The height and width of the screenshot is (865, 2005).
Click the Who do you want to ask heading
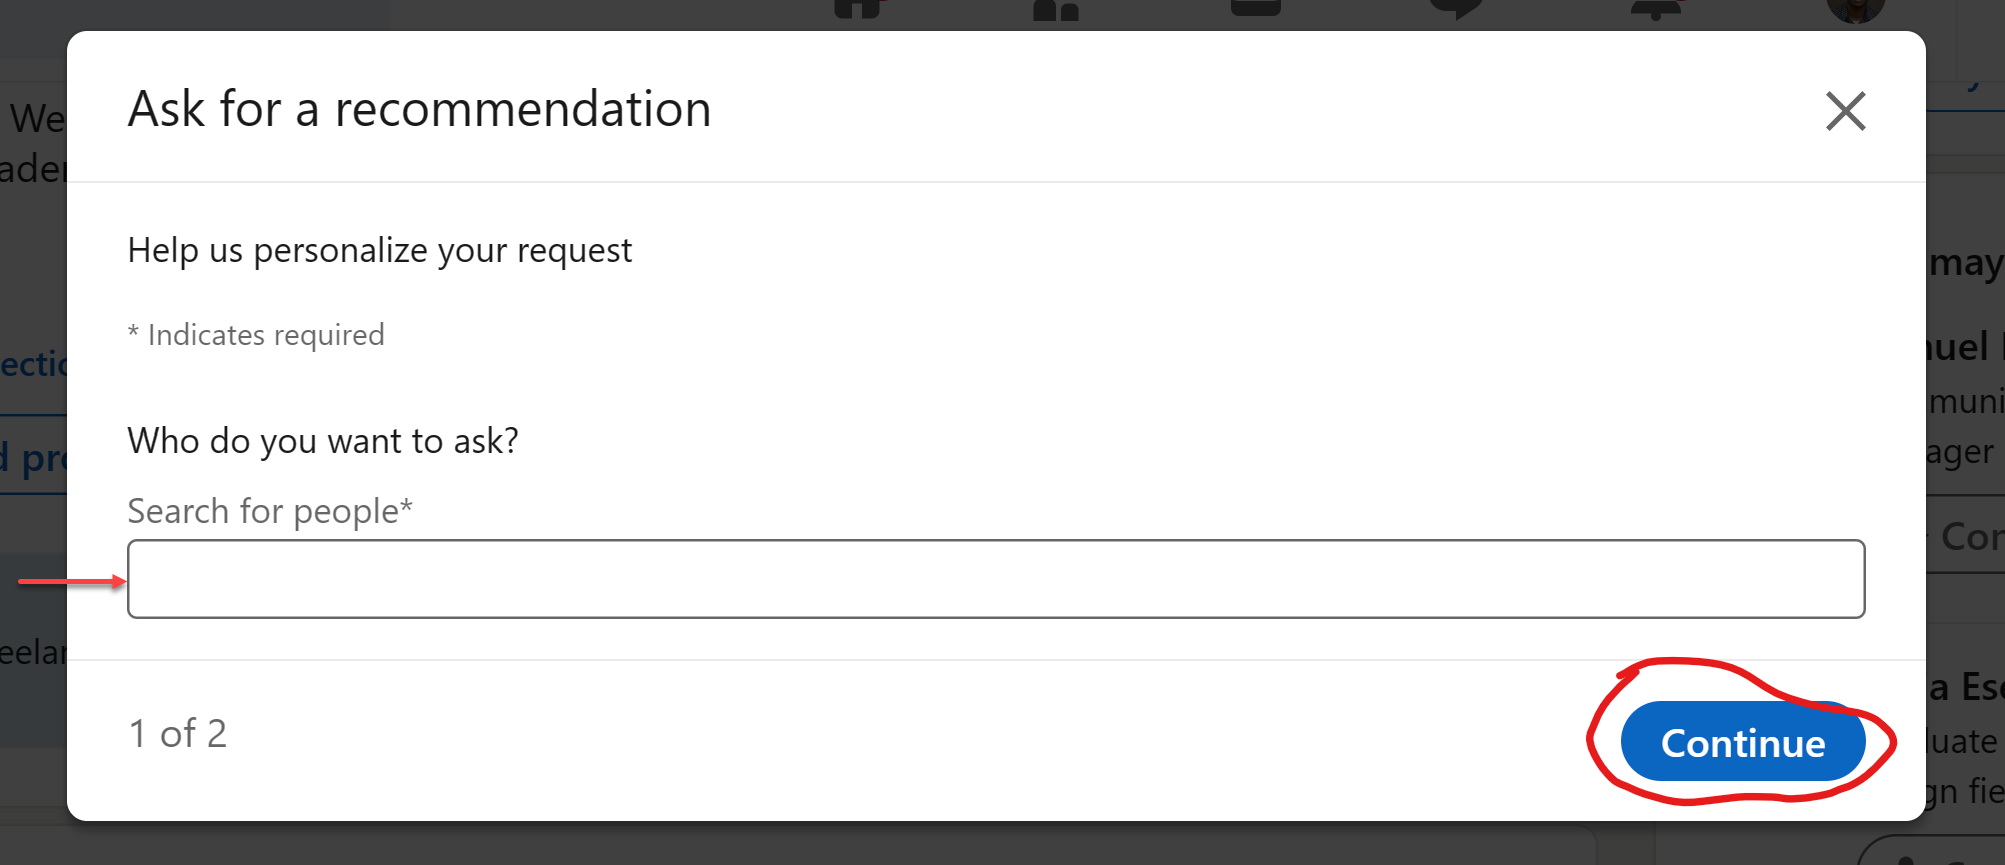click(323, 440)
